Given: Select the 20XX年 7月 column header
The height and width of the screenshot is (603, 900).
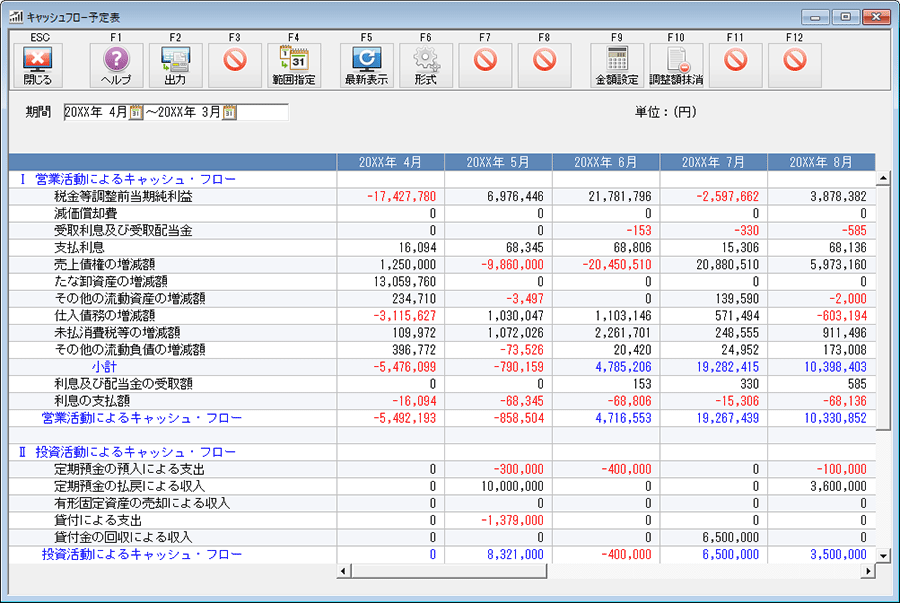Looking at the screenshot, I should click(713, 162).
